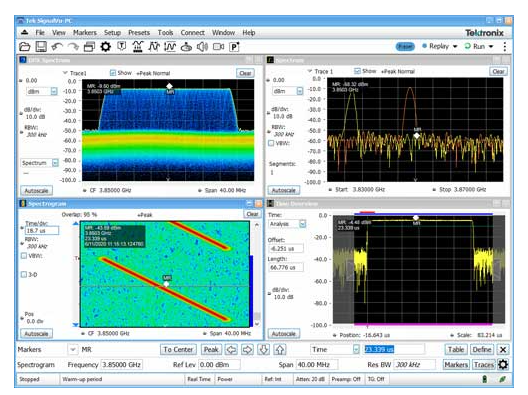Click the save disk icon

point(41,47)
